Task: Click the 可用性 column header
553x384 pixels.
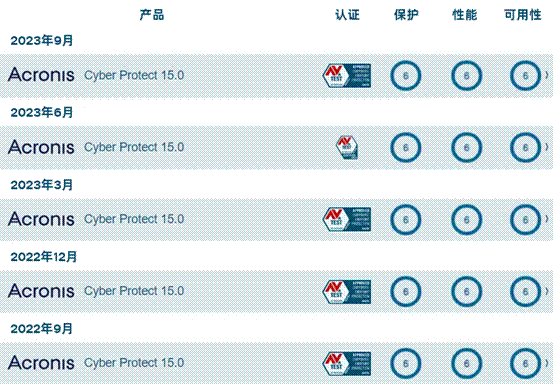Action: (x=523, y=15)
